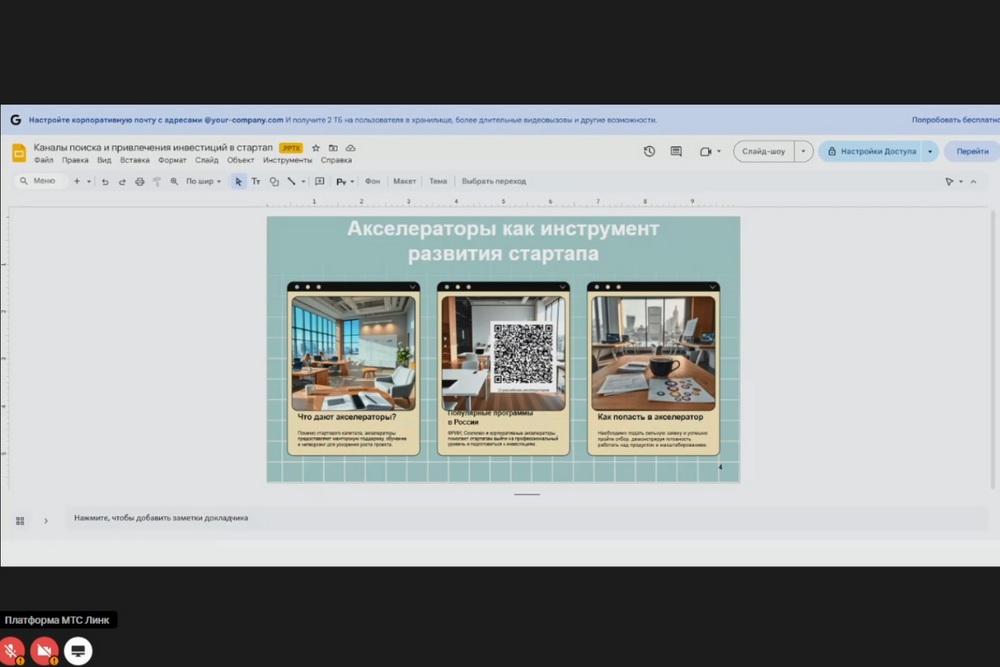The image size is (1000, 667).
Task: Click the print icon
Action: (x=140, y=182)
